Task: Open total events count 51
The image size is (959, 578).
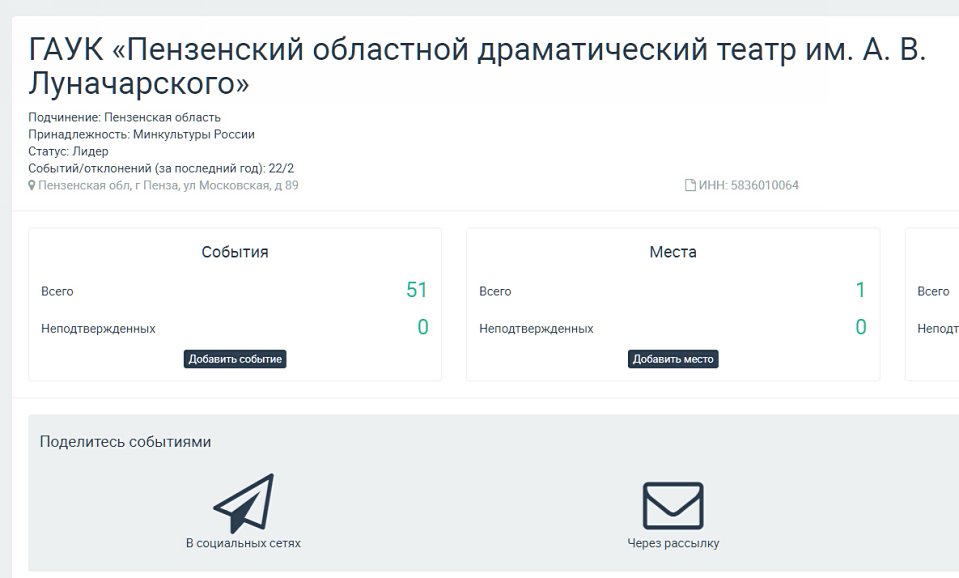Action: click(417, 290)
